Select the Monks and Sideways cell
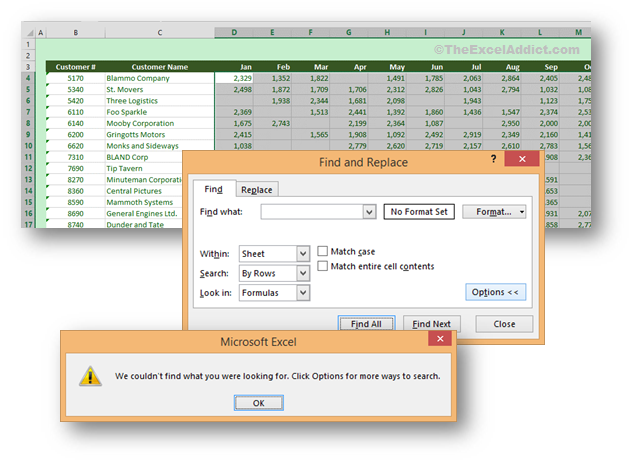This screenshot has width=633, height=464. click(160, 146)
